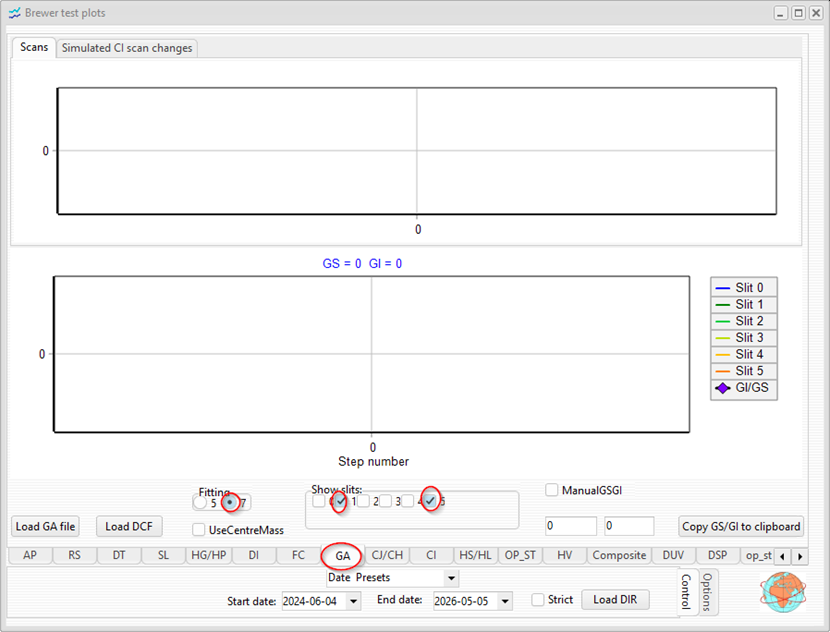The width and height of the screenshot is (830, 632).
Task: Click the Slit 3 legend entry
Action: (x=744, y=337)
